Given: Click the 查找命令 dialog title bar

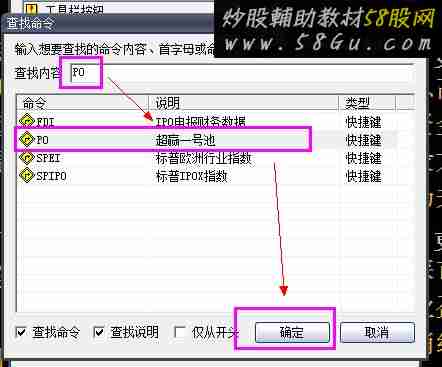Looking at the screenshot, I should click(110, 24).
